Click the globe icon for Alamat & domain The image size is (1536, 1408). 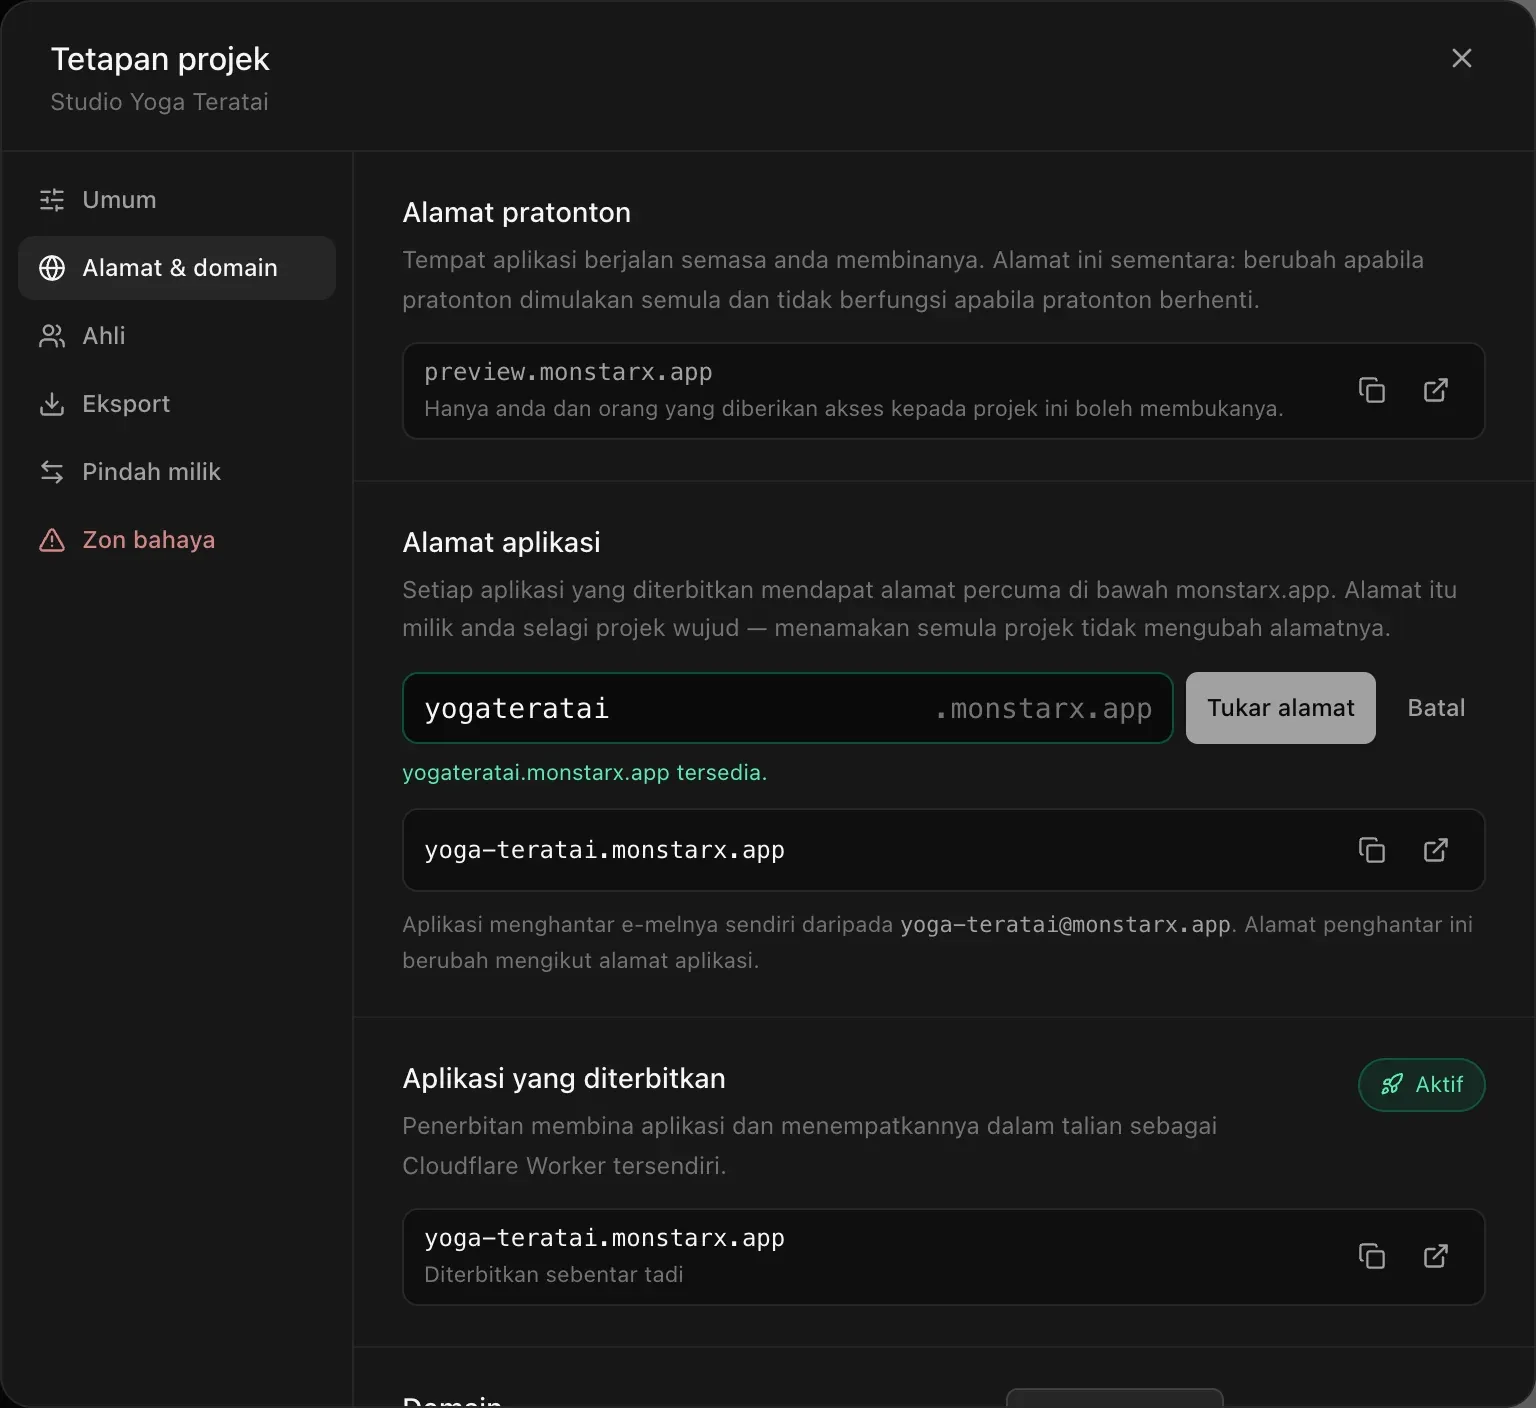52,268
